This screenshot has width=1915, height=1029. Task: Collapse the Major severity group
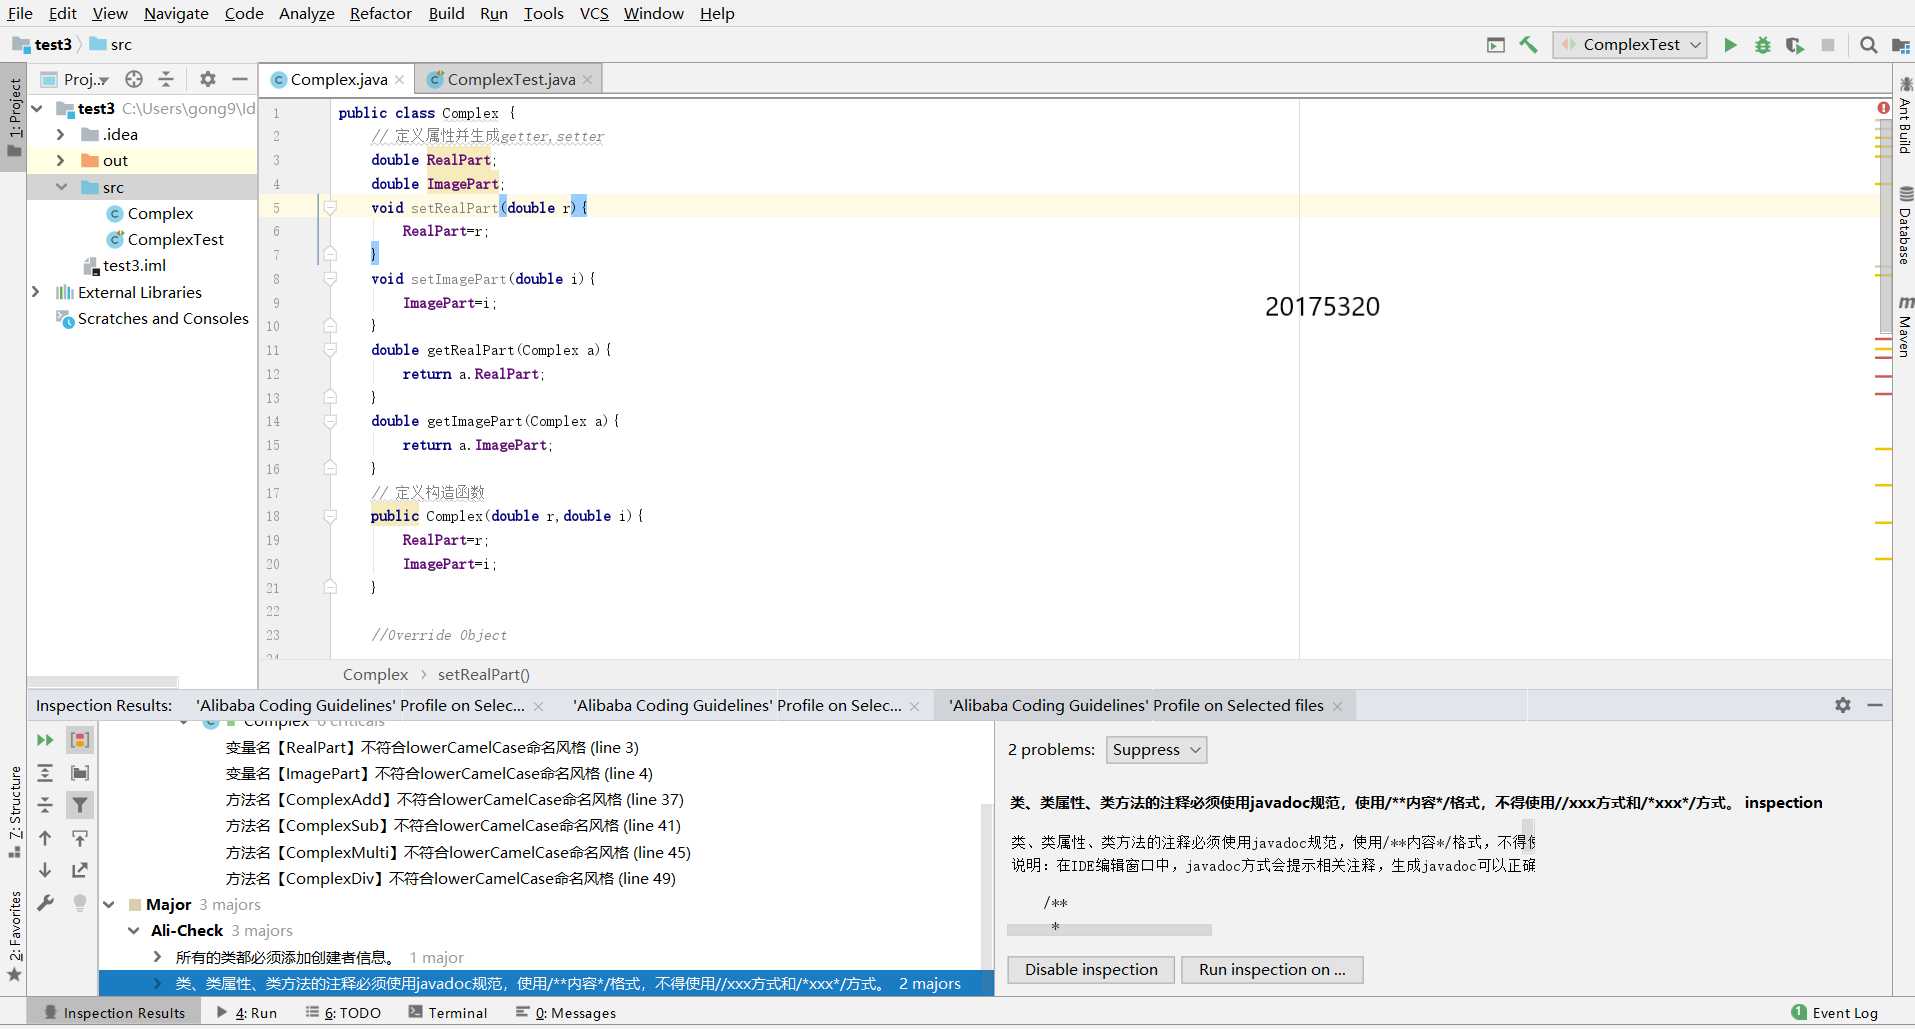click(109, 904)
